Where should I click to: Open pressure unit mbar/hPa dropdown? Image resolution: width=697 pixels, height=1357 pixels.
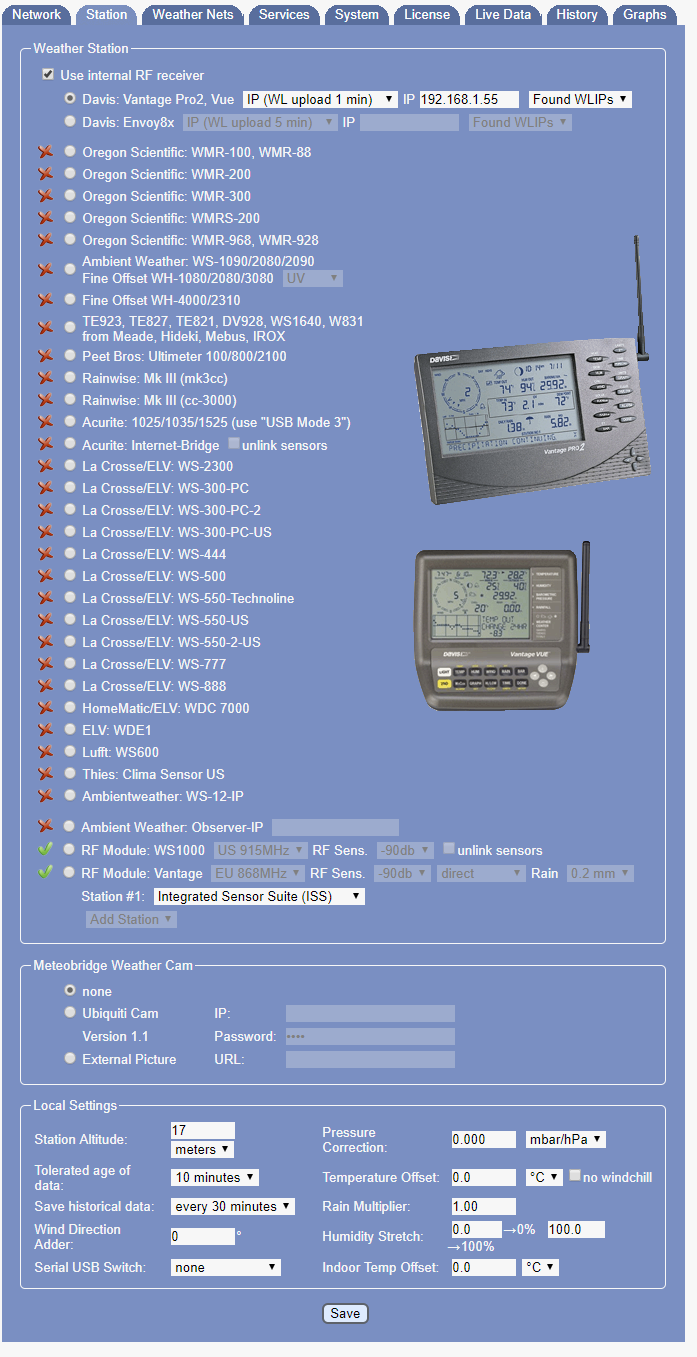(x=566, y=1139)
